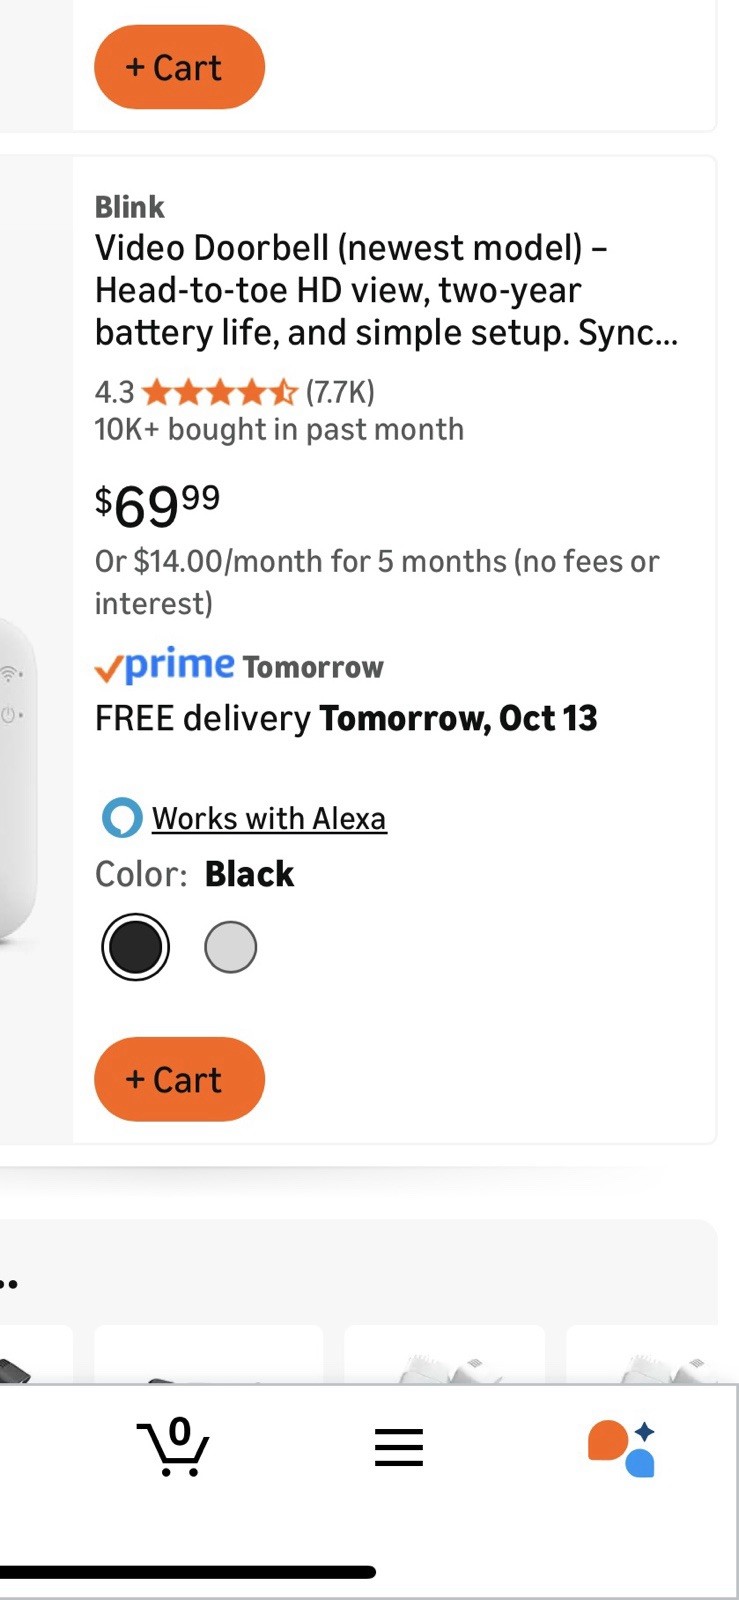This screenshot has width=739, height=1600.
Task: Open the hamburger menu in bottom navigation
Action: [399, 1447]
